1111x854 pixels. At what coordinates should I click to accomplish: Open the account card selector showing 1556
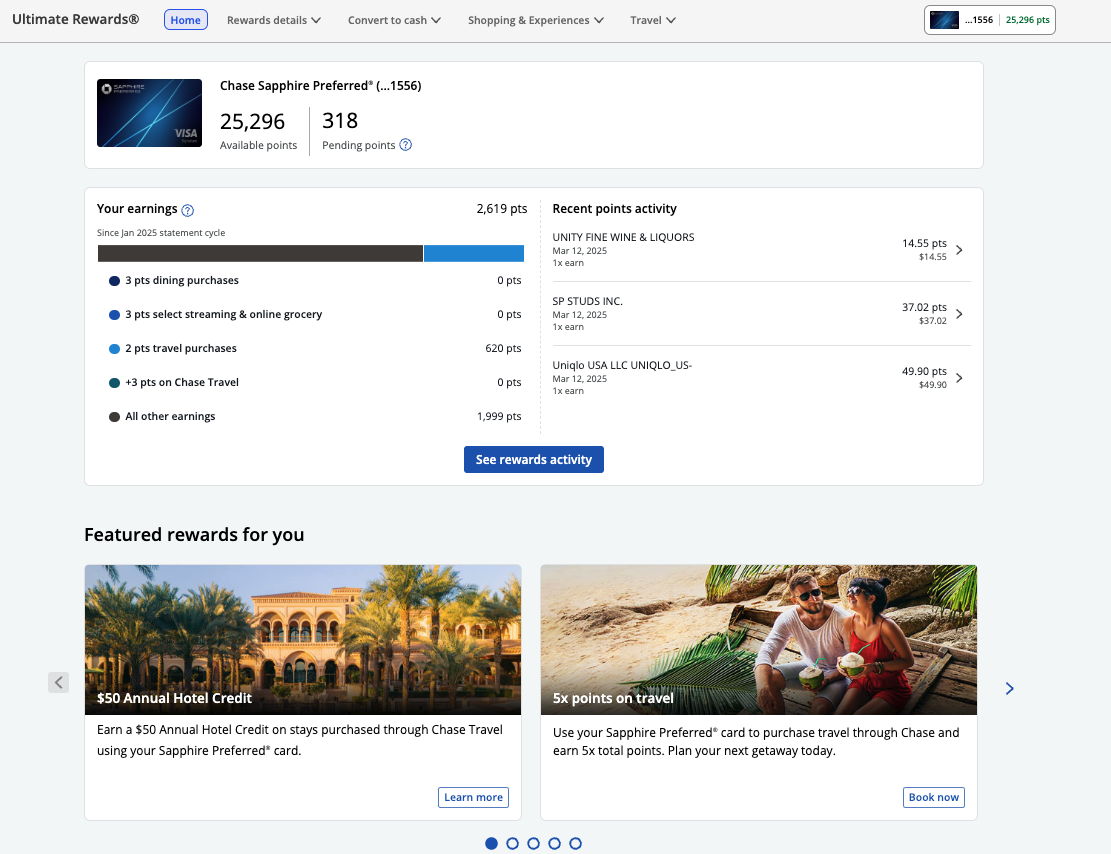pyautogui.click(x=989, y=20)
